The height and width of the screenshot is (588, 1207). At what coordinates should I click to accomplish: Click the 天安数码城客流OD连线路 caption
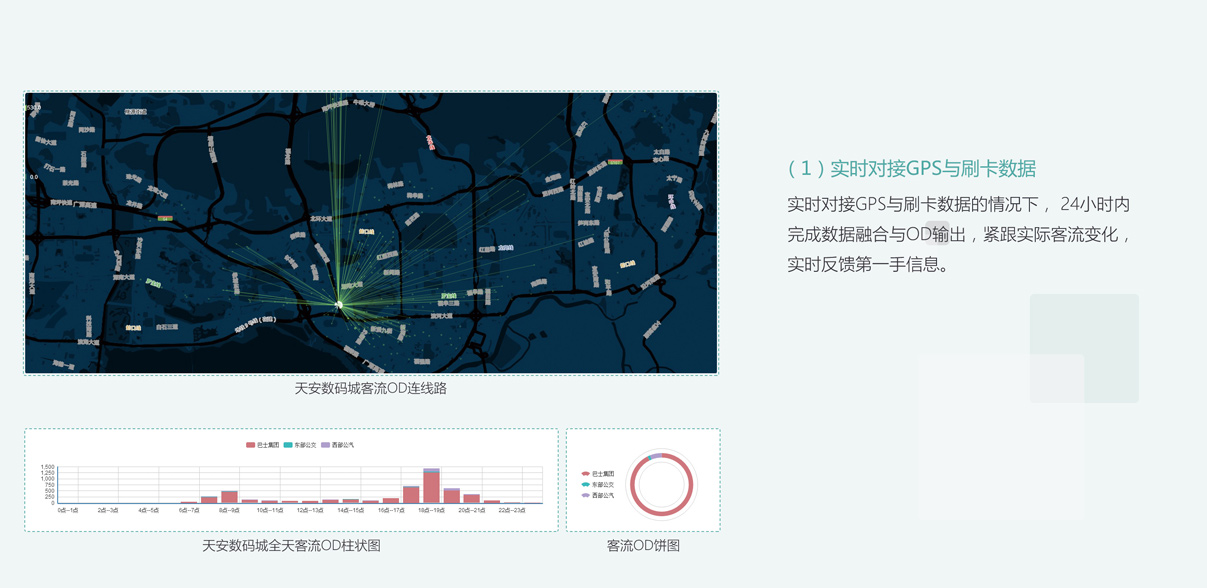370,388
